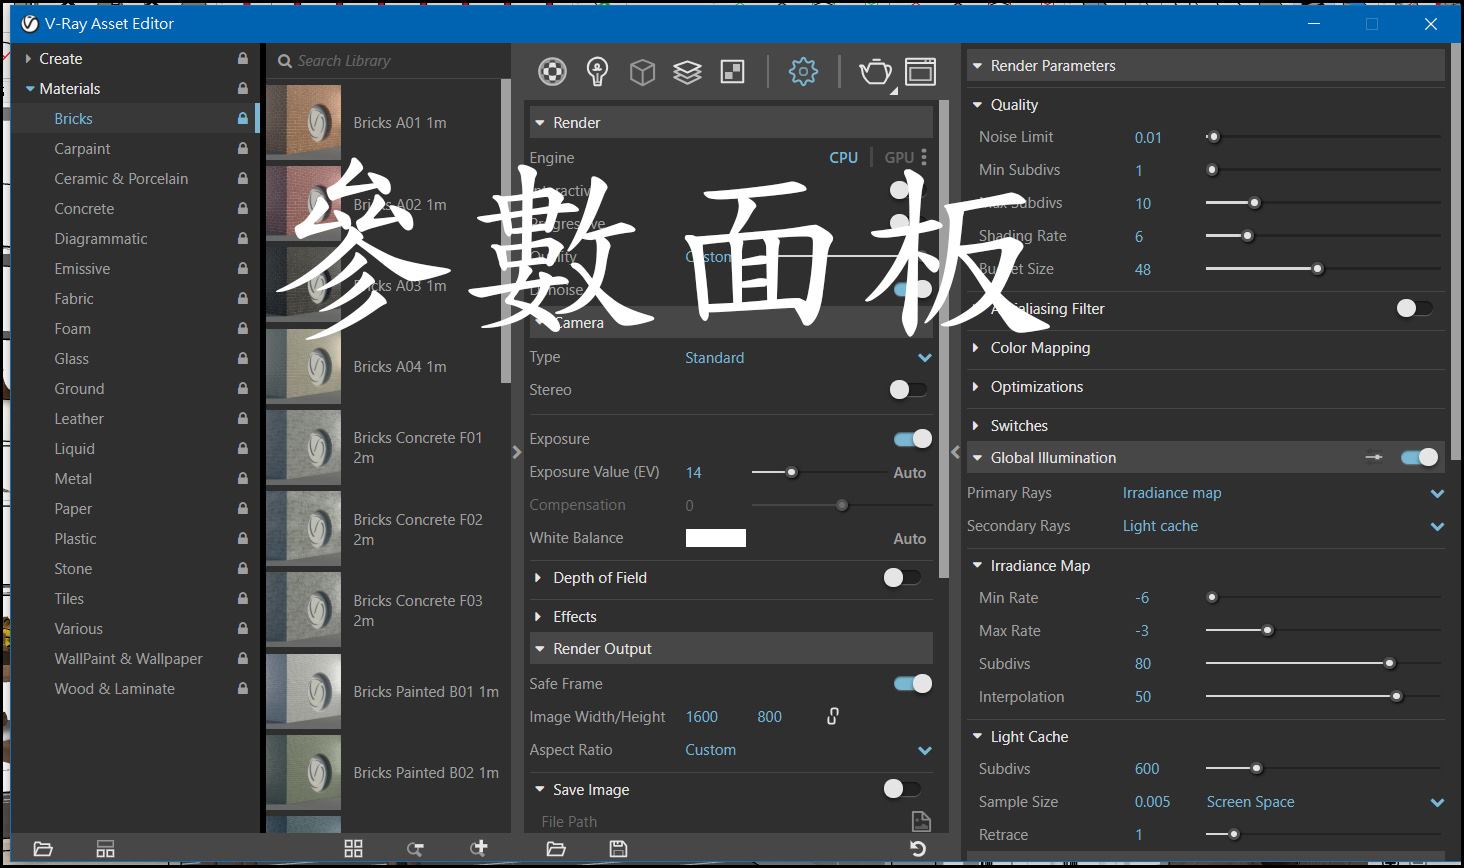Open the Aspect Ratio dropdown
This screenshot has height=868, width=1464.
click(x=808, y=750)
